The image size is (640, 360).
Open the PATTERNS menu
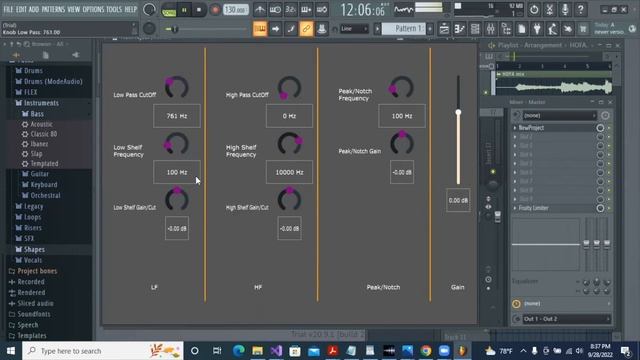coord(53,9)
